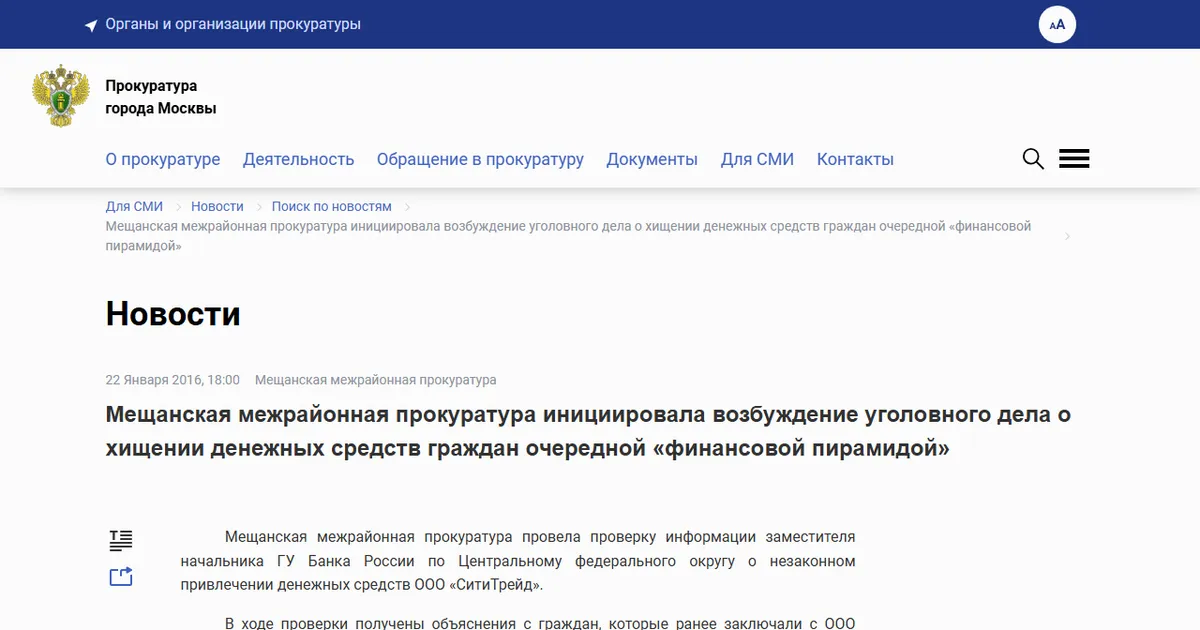Click the date '22 Января 2016, 18:00'

[x=173, y=380]
